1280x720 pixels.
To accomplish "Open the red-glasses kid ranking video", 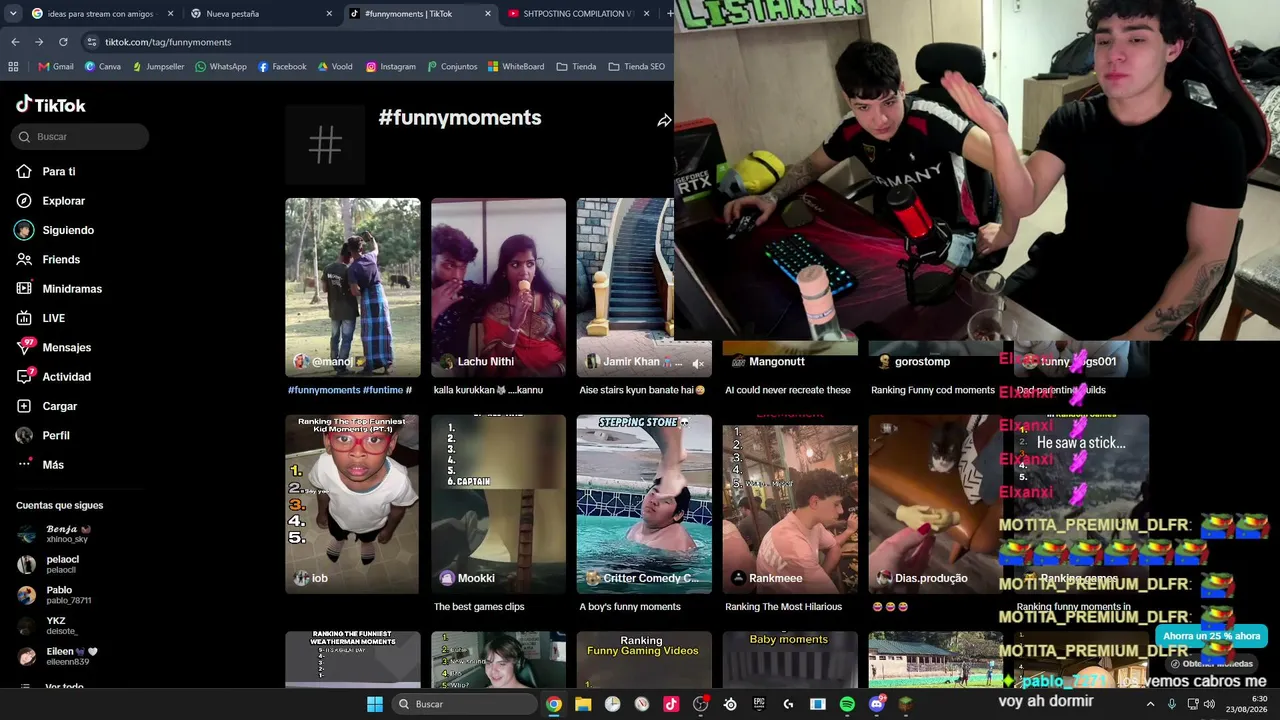I will tap(352, 504).
